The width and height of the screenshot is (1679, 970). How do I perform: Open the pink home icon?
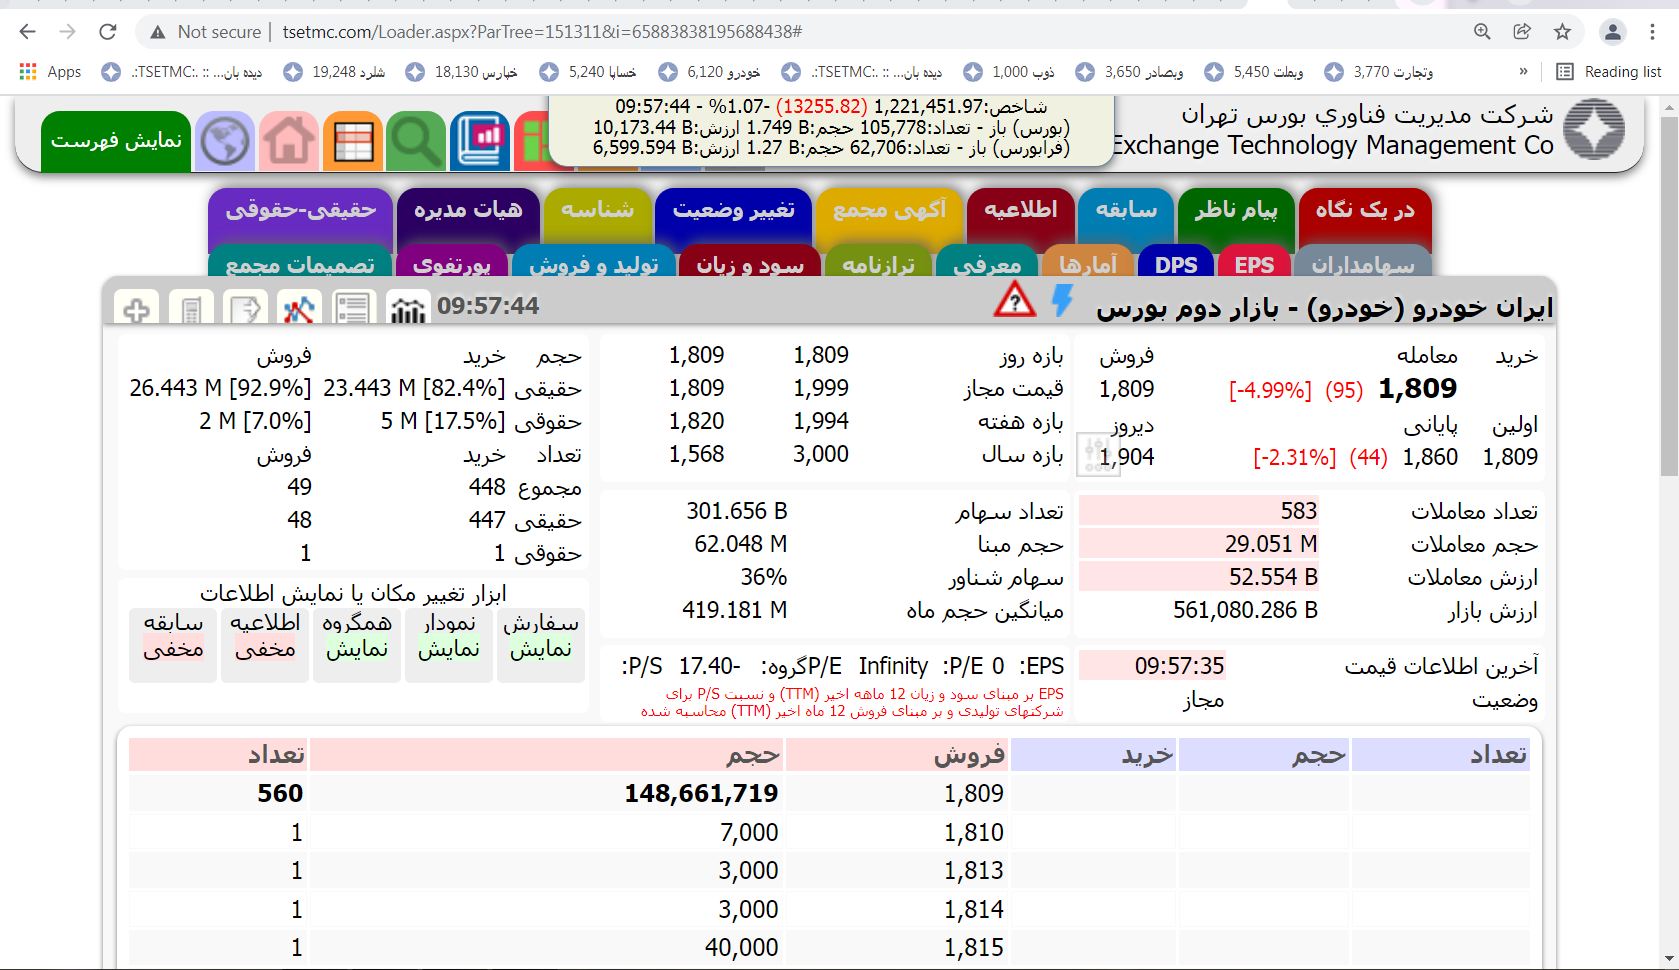pos(289,141)
